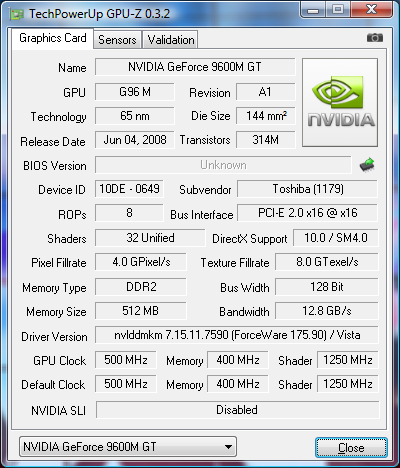Click the window title TechPowerUp GPU-Z 0.3.2
400x468 pixels.
99,14
